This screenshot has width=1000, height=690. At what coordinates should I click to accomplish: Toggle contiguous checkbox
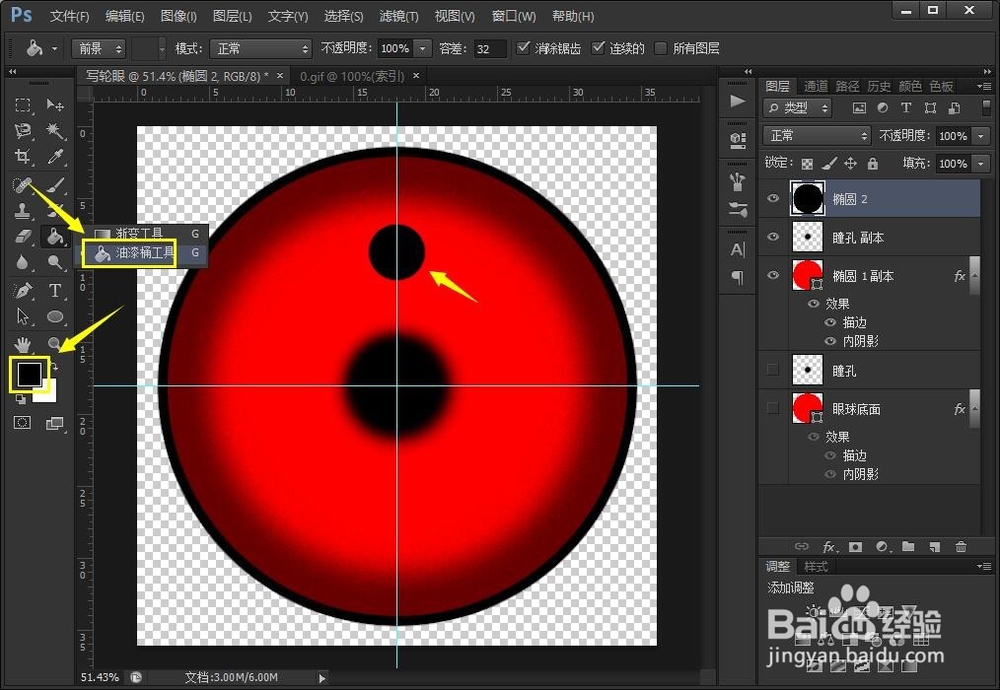598,48
